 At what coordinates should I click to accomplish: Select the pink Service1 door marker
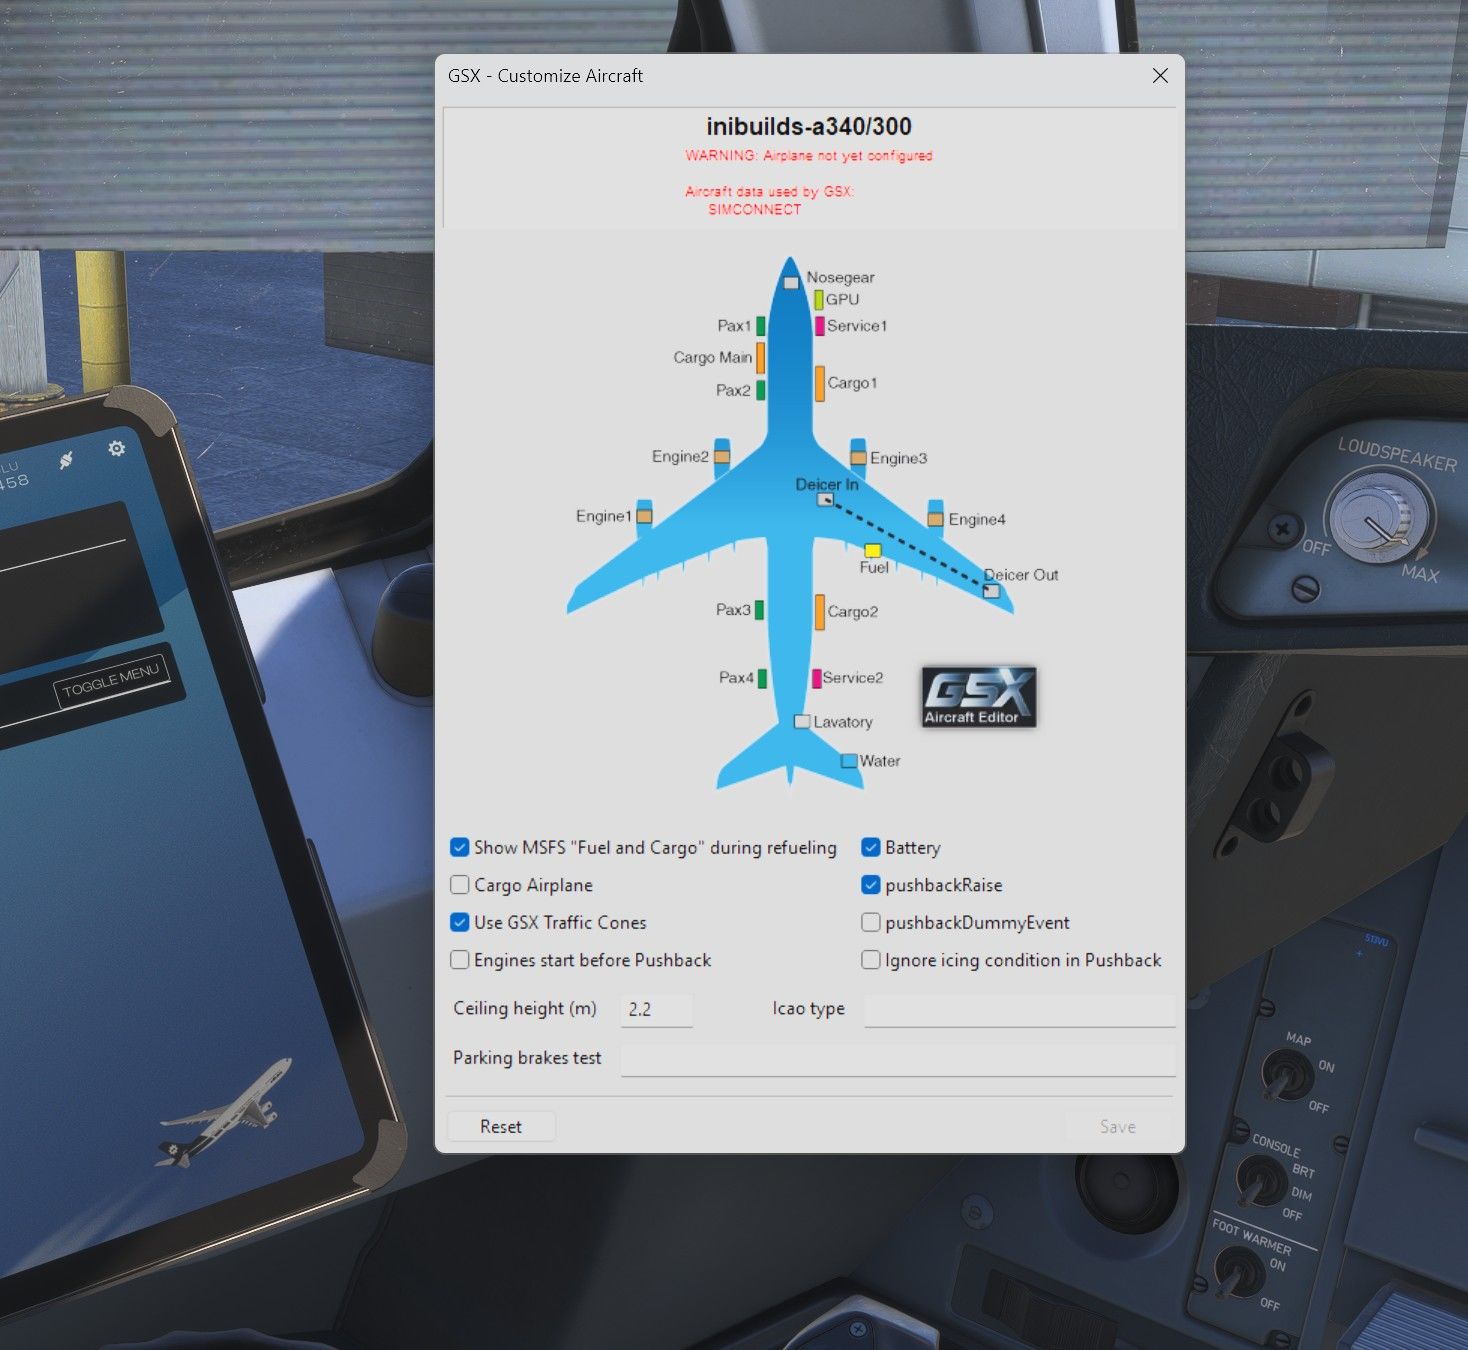tap(819, 326)
